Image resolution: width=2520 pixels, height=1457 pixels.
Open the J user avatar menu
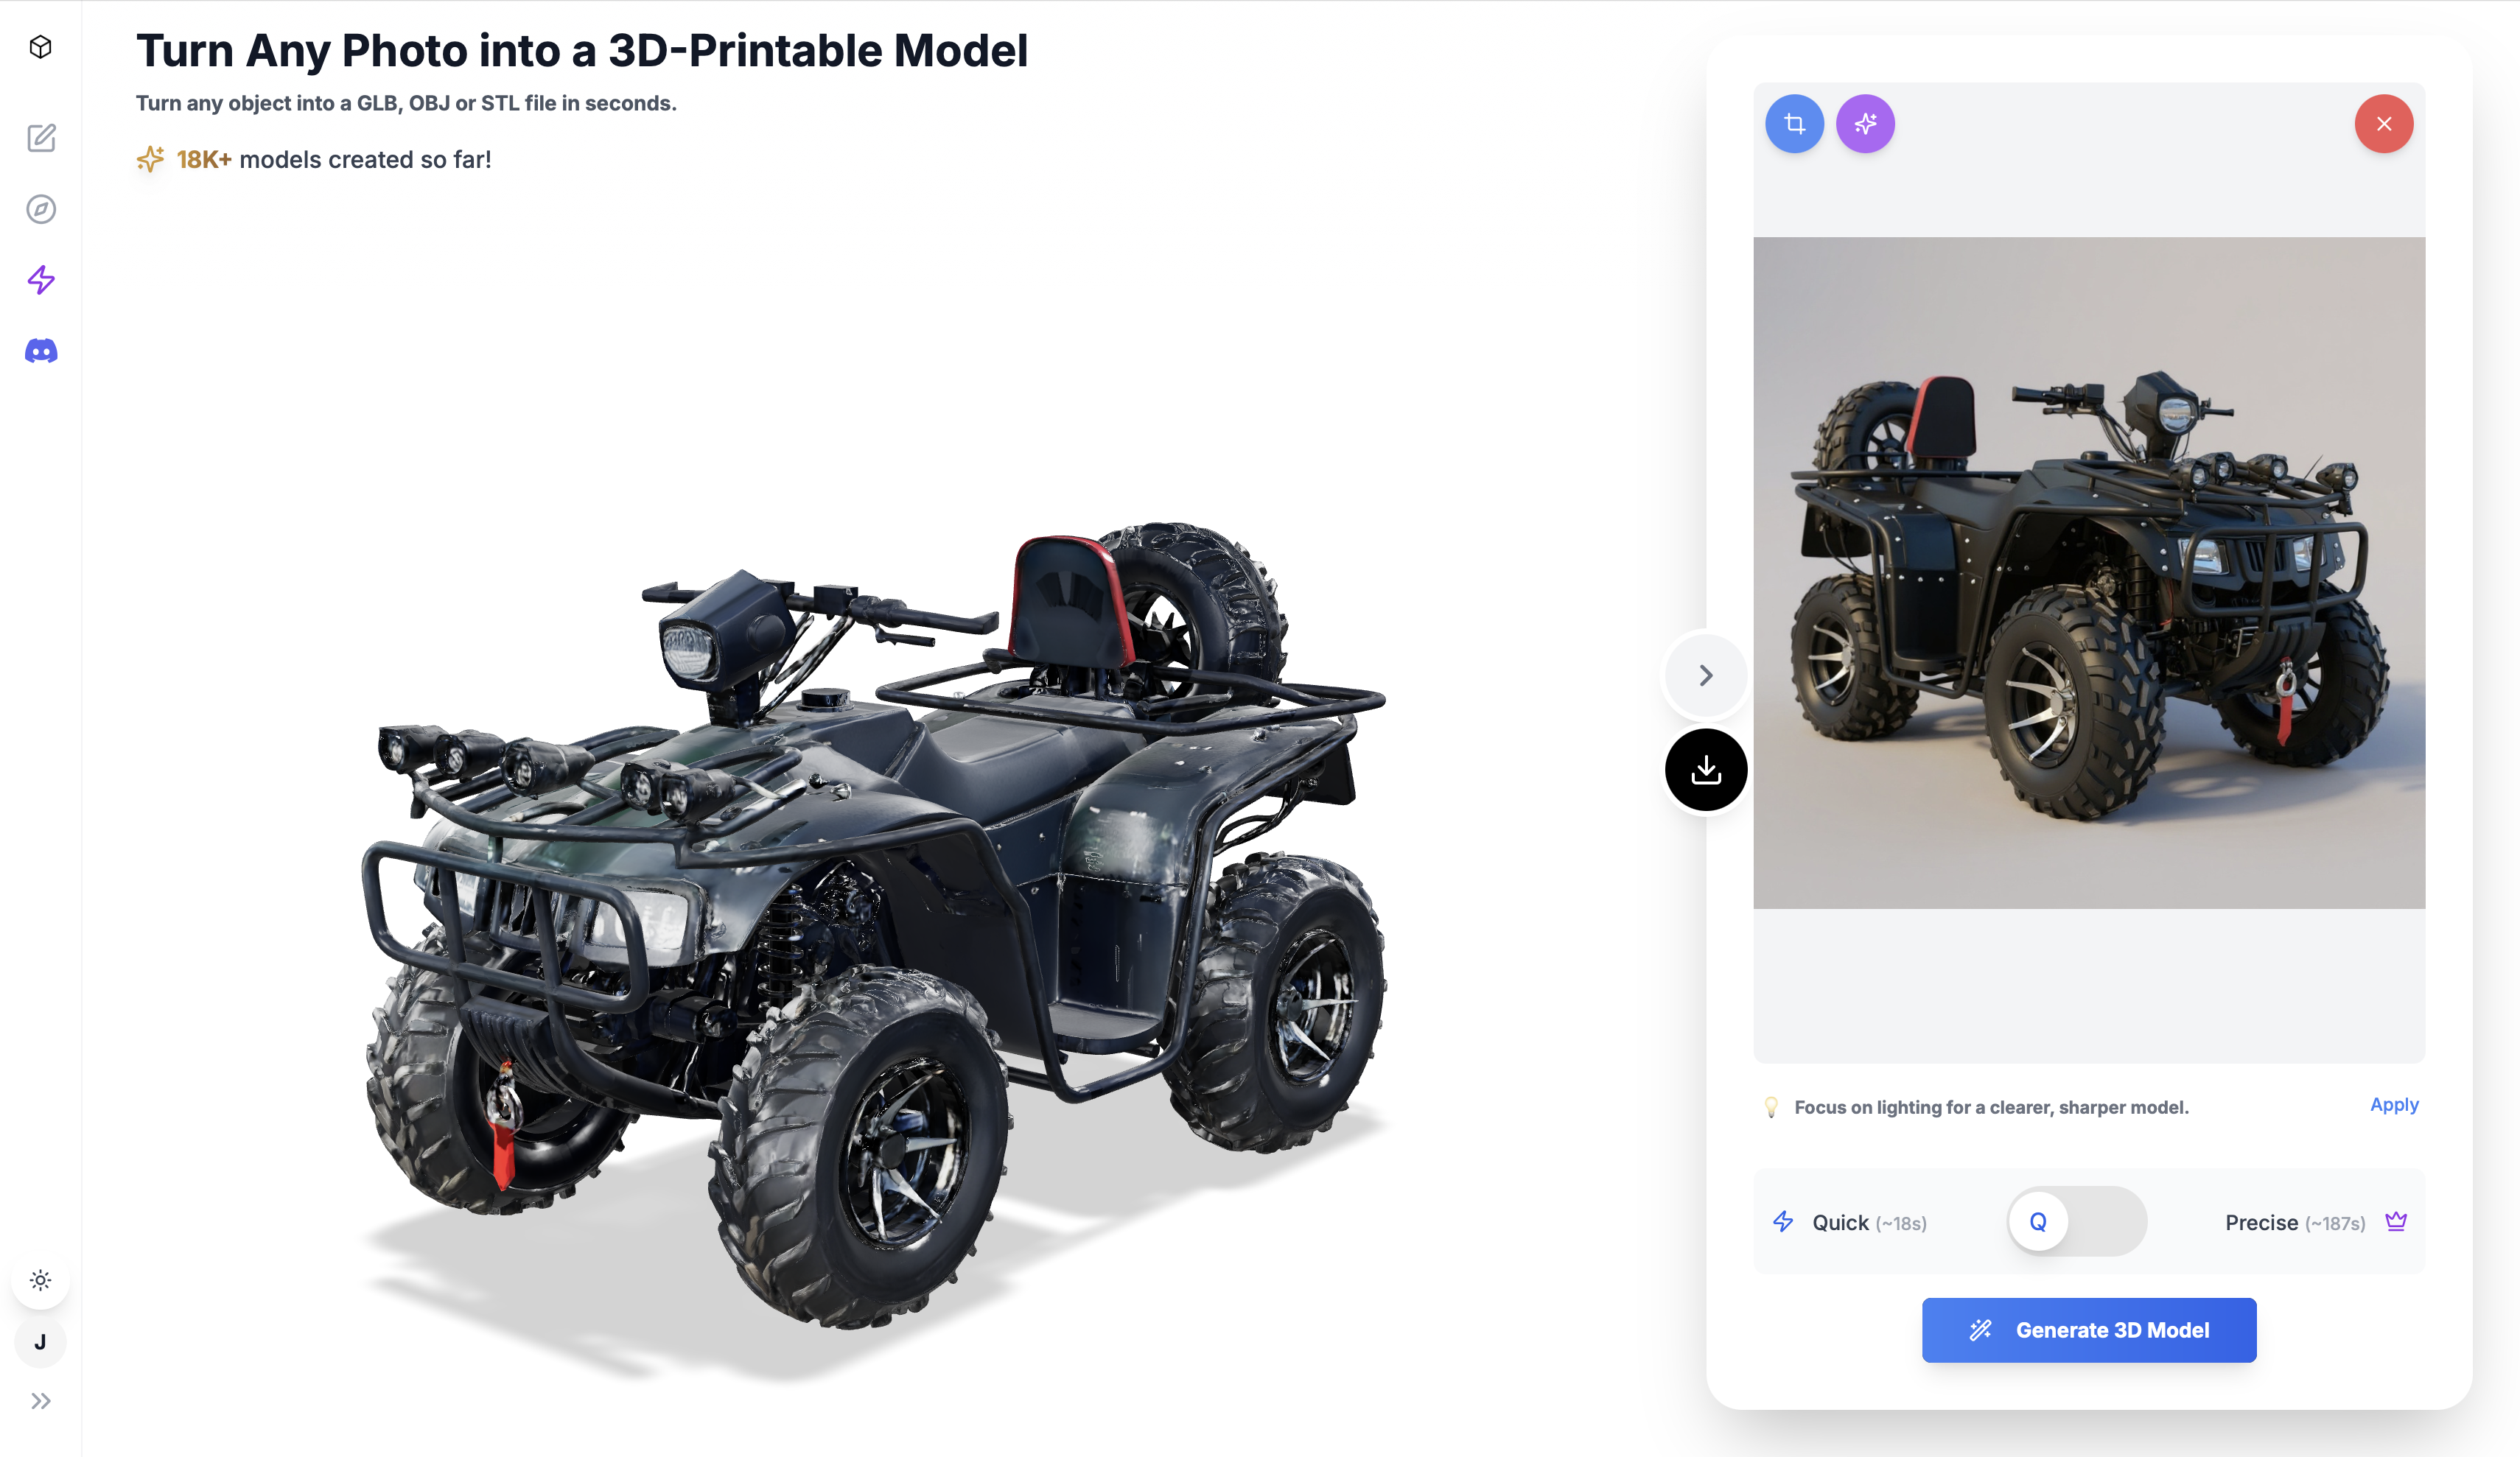[x=41, y=1343]
